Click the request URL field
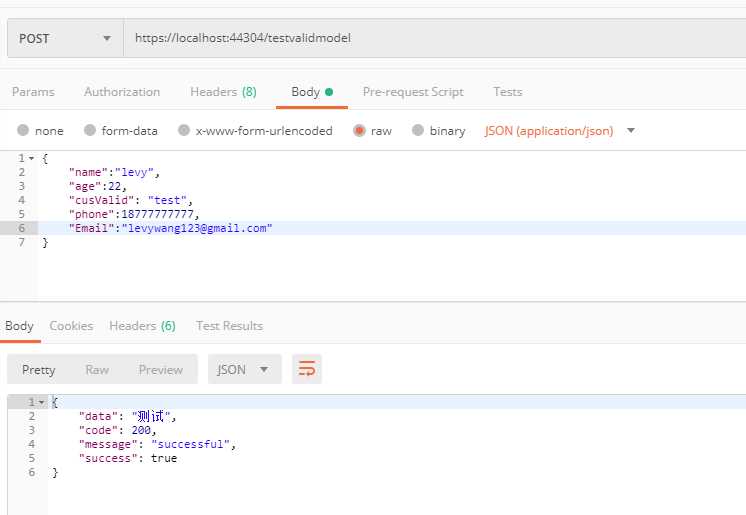 [434, 39]
